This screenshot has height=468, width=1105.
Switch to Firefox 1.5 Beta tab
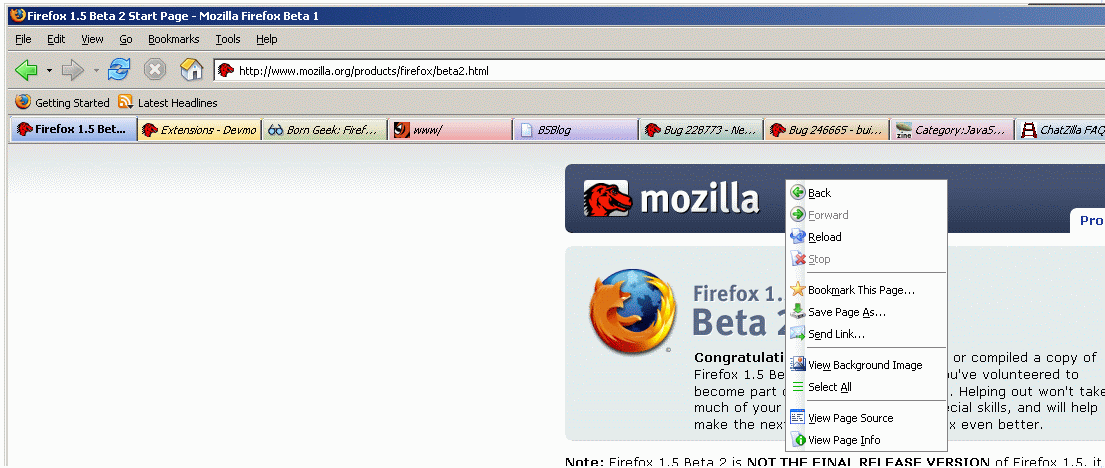coord(75,130)
